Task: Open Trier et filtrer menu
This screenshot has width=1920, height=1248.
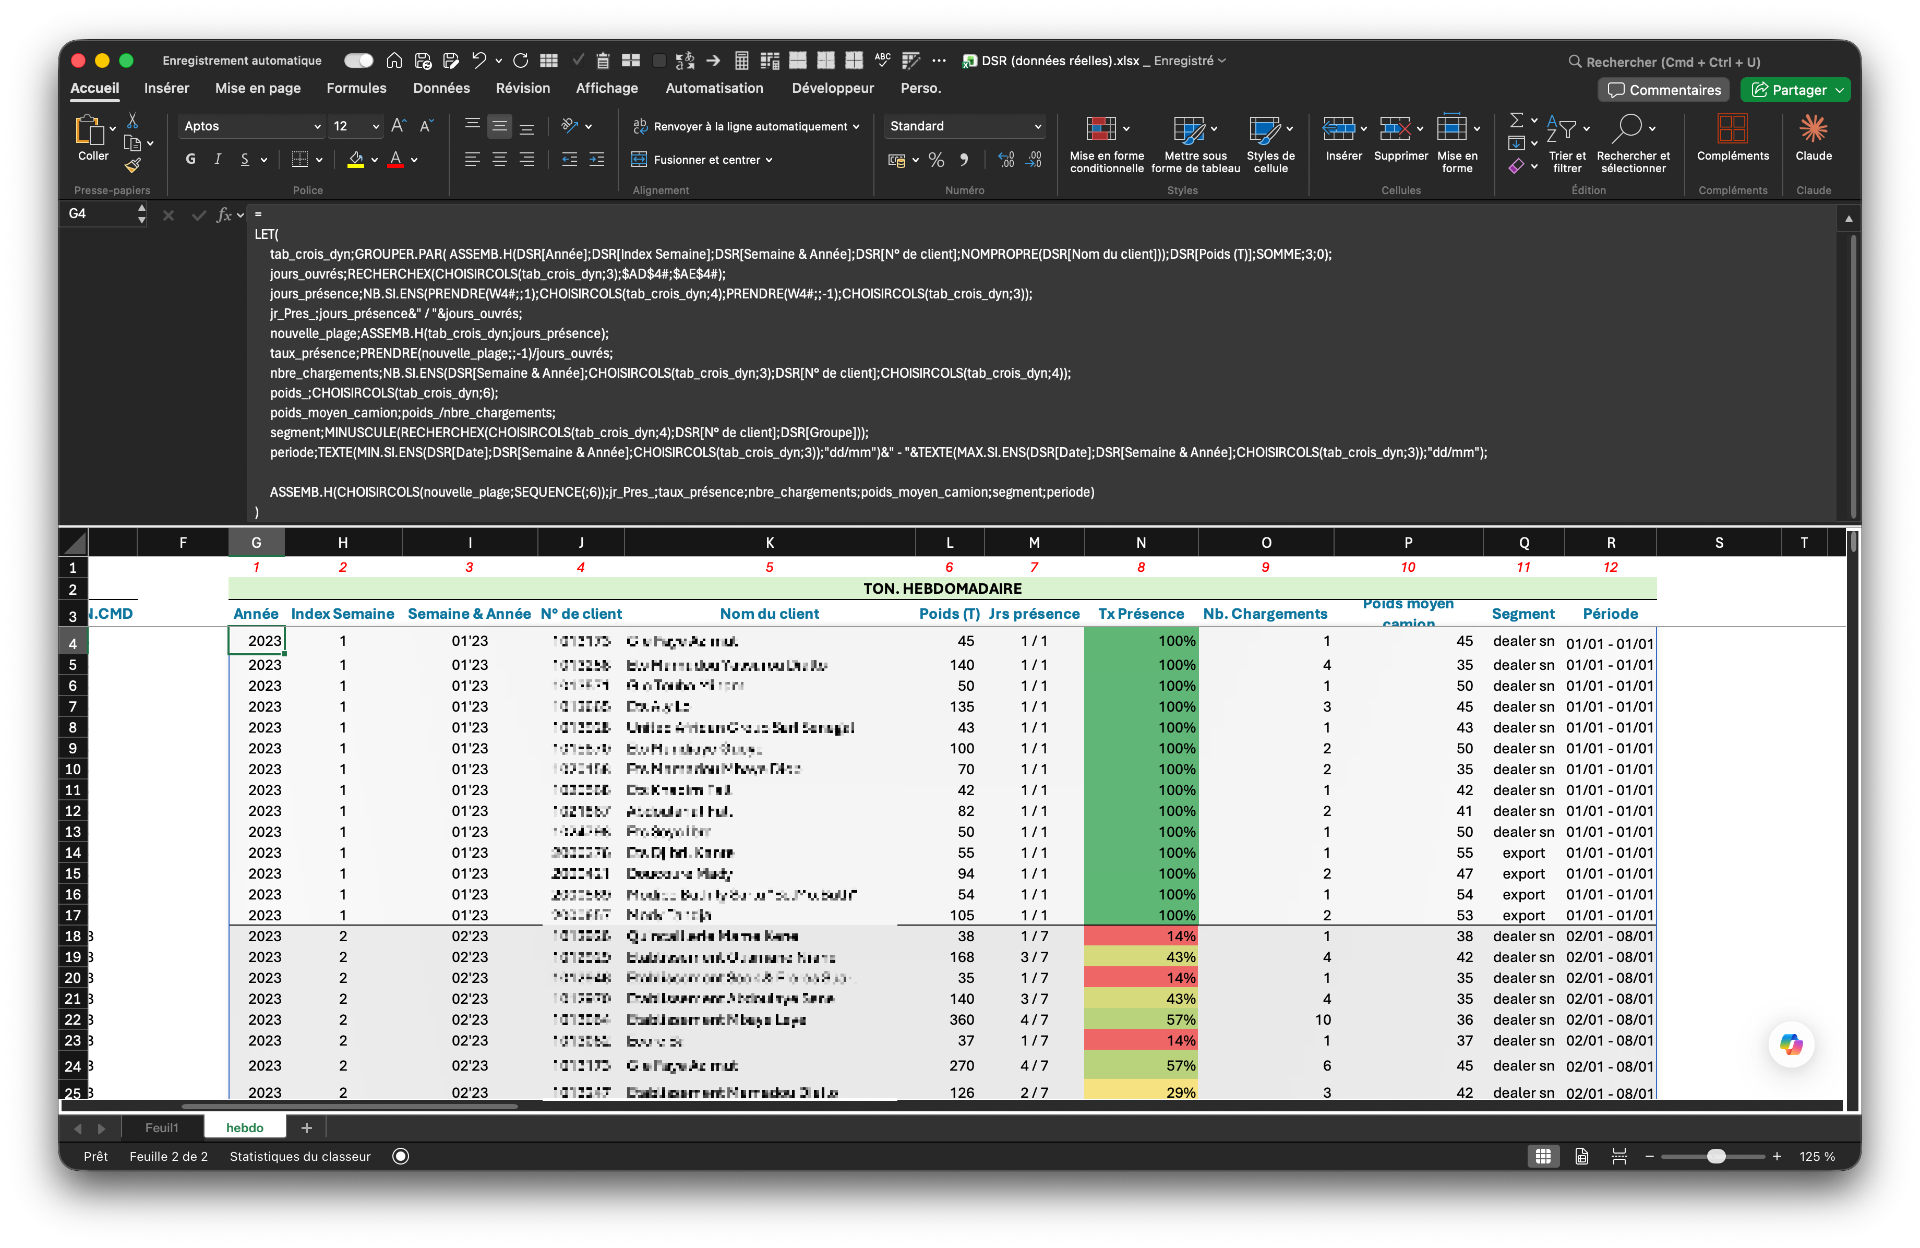Action: pos(1567,145)
